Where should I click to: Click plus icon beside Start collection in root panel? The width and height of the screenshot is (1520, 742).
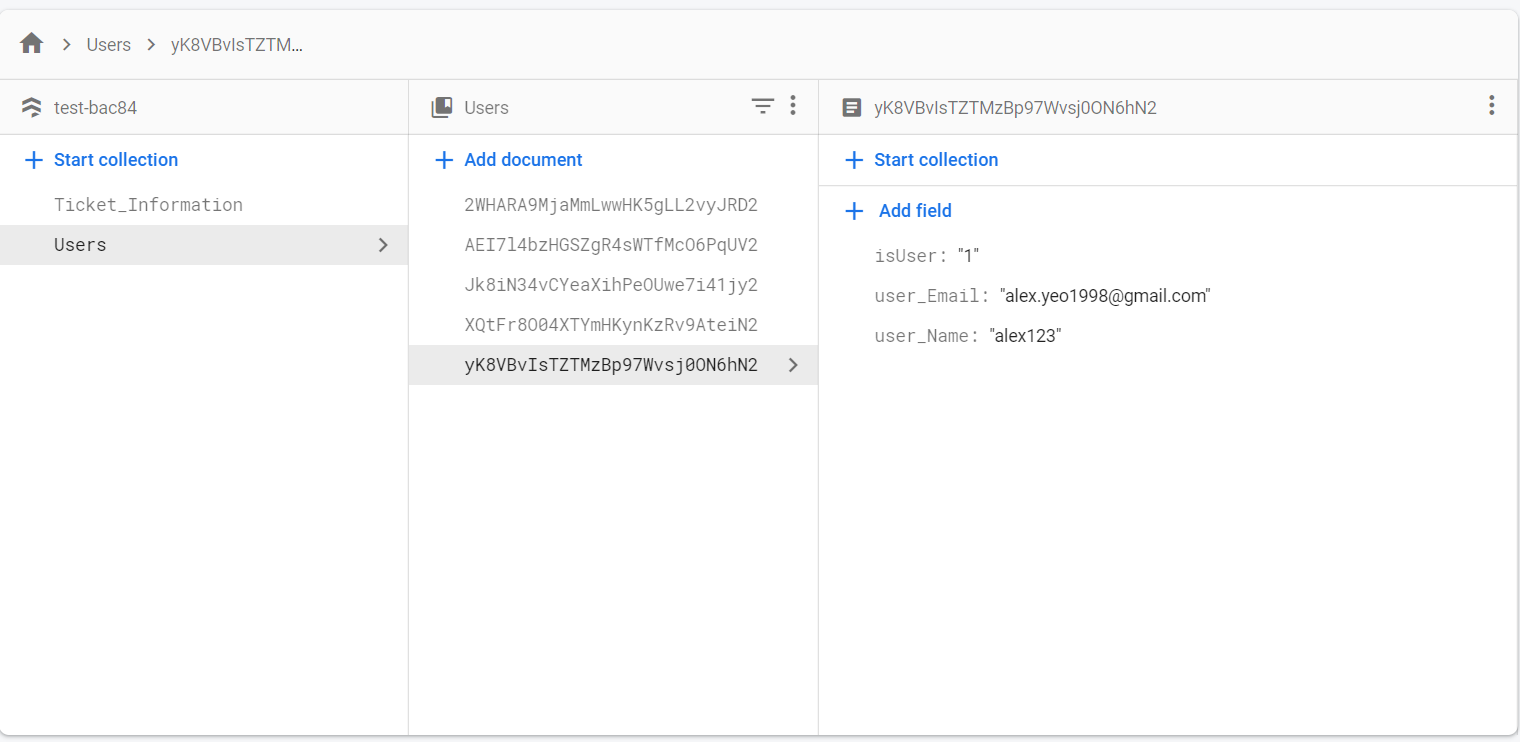click(34, 160)
